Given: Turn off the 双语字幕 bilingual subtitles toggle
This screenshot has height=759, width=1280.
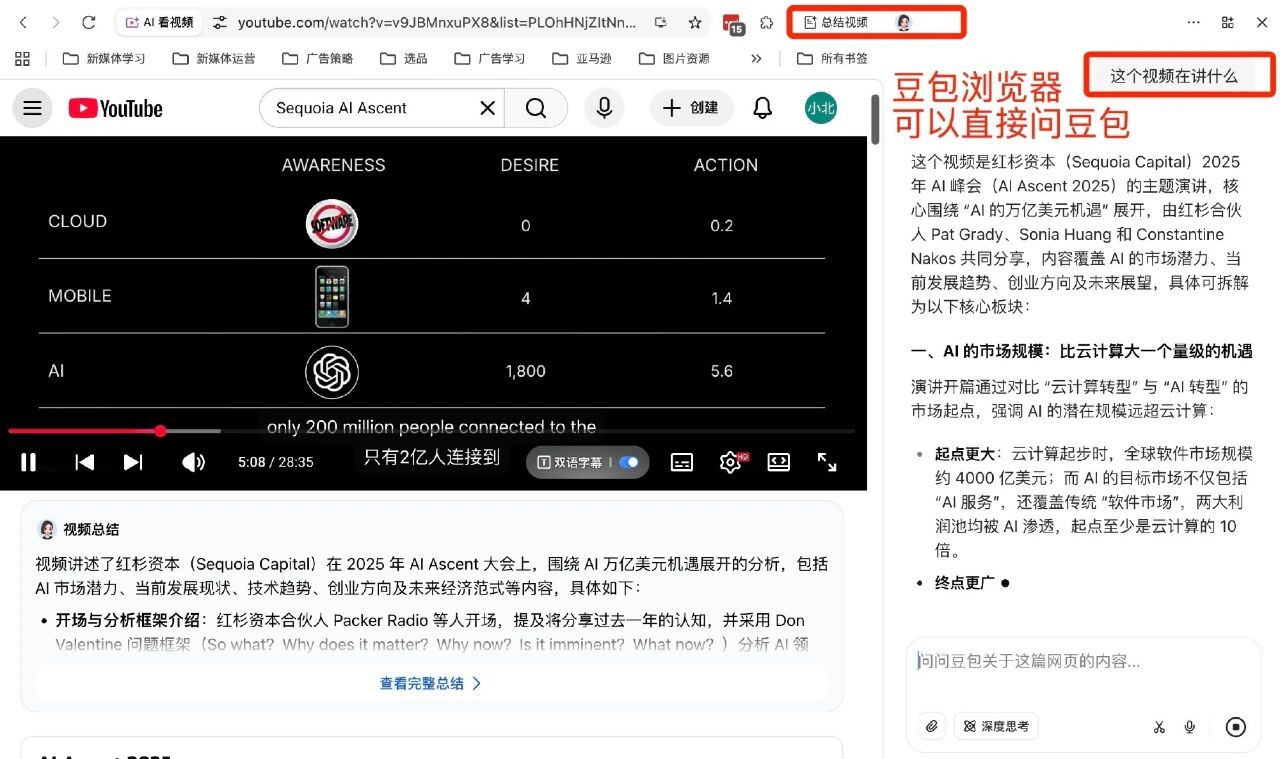Looking at the screenshot, I should tap(629, 462).
